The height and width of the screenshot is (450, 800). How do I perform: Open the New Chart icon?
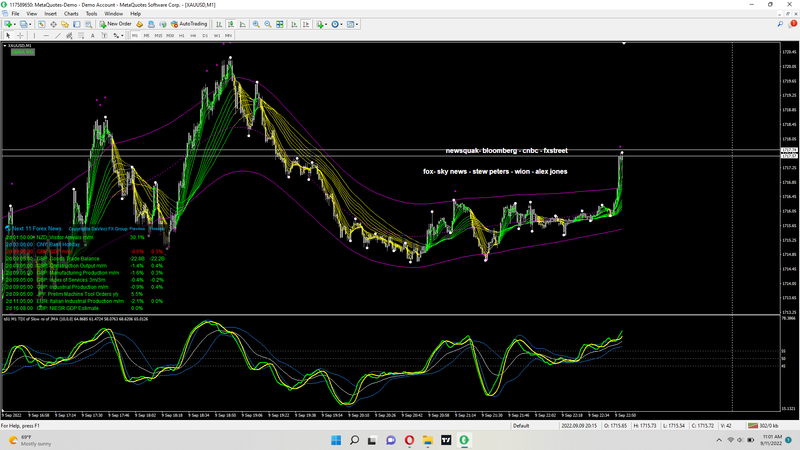[x=8, y=24]
